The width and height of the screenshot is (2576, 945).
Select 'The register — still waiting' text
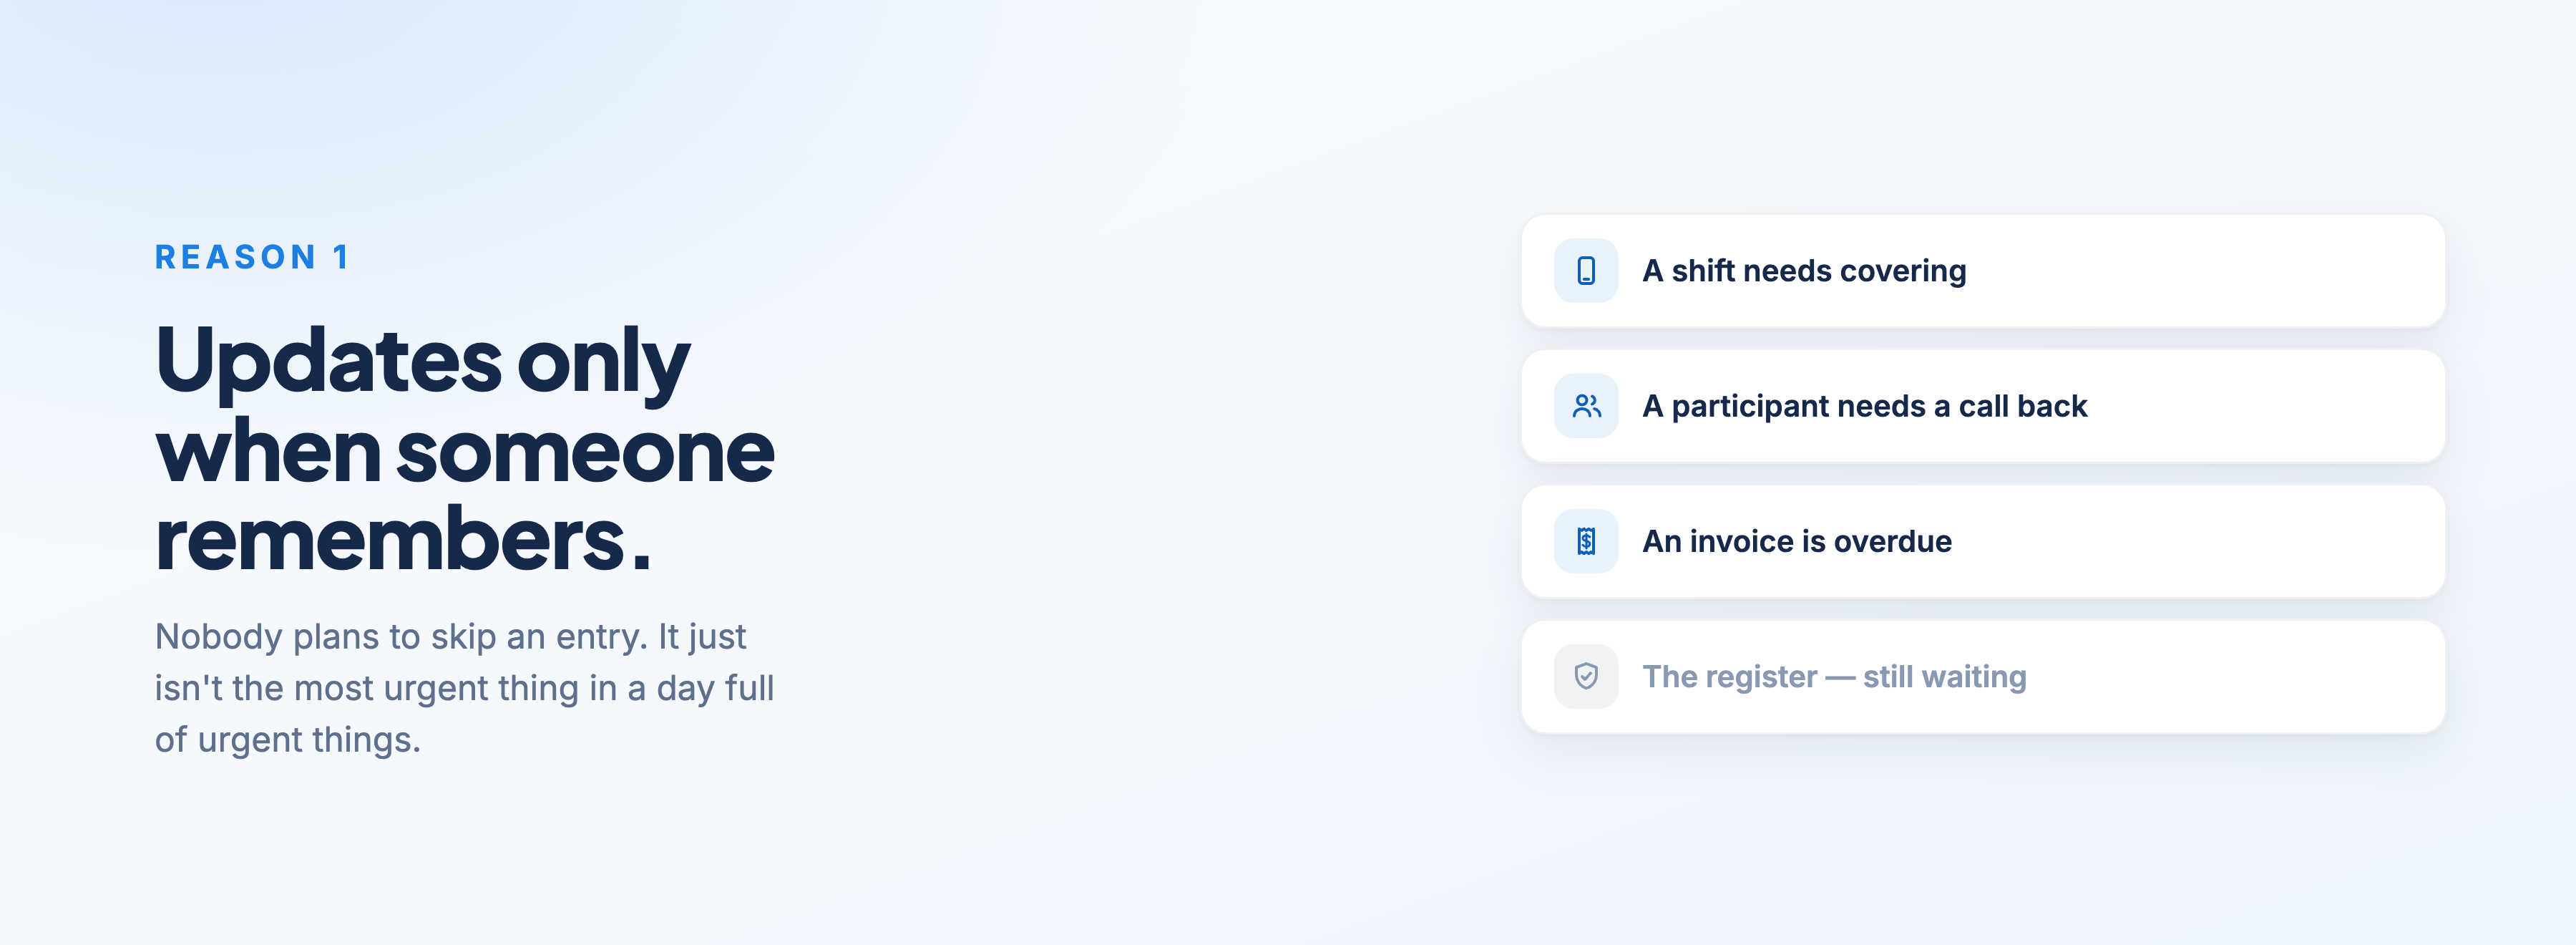1834,677
